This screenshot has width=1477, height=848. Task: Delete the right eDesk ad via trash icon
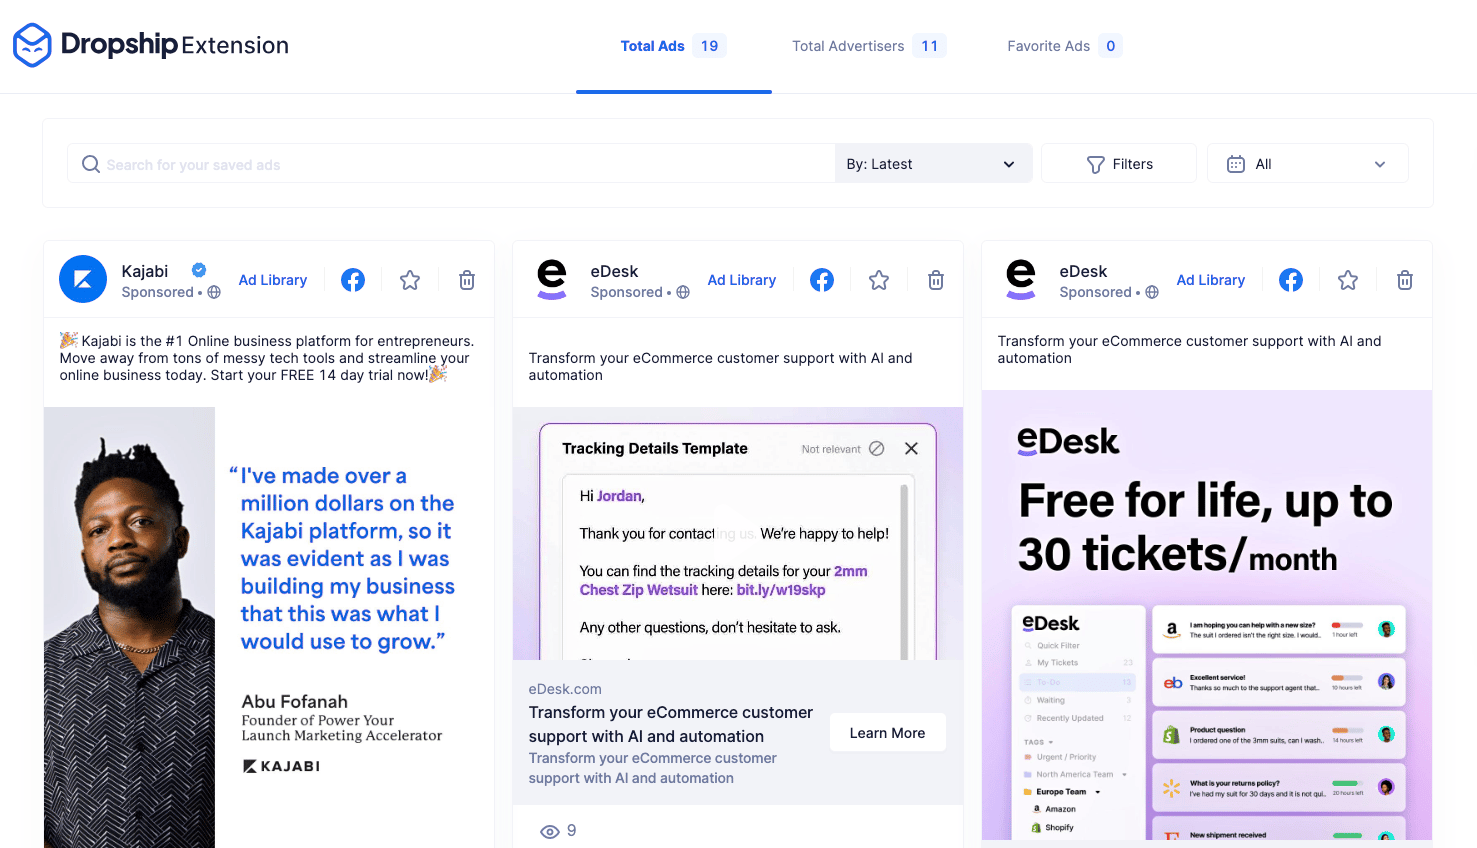1405,280
